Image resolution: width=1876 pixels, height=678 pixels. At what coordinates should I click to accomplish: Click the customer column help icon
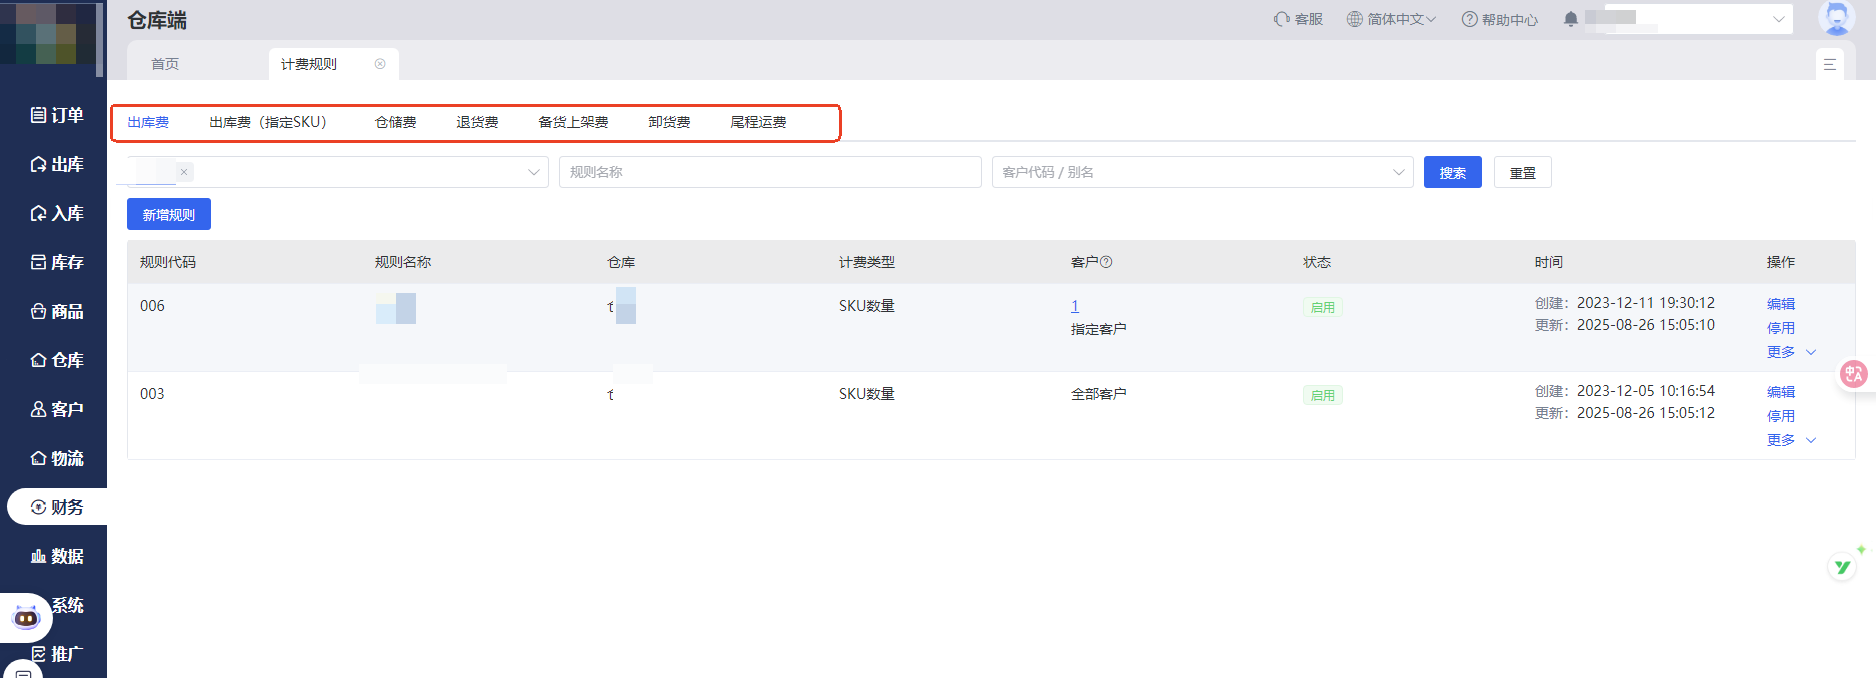pos(1106,262)
